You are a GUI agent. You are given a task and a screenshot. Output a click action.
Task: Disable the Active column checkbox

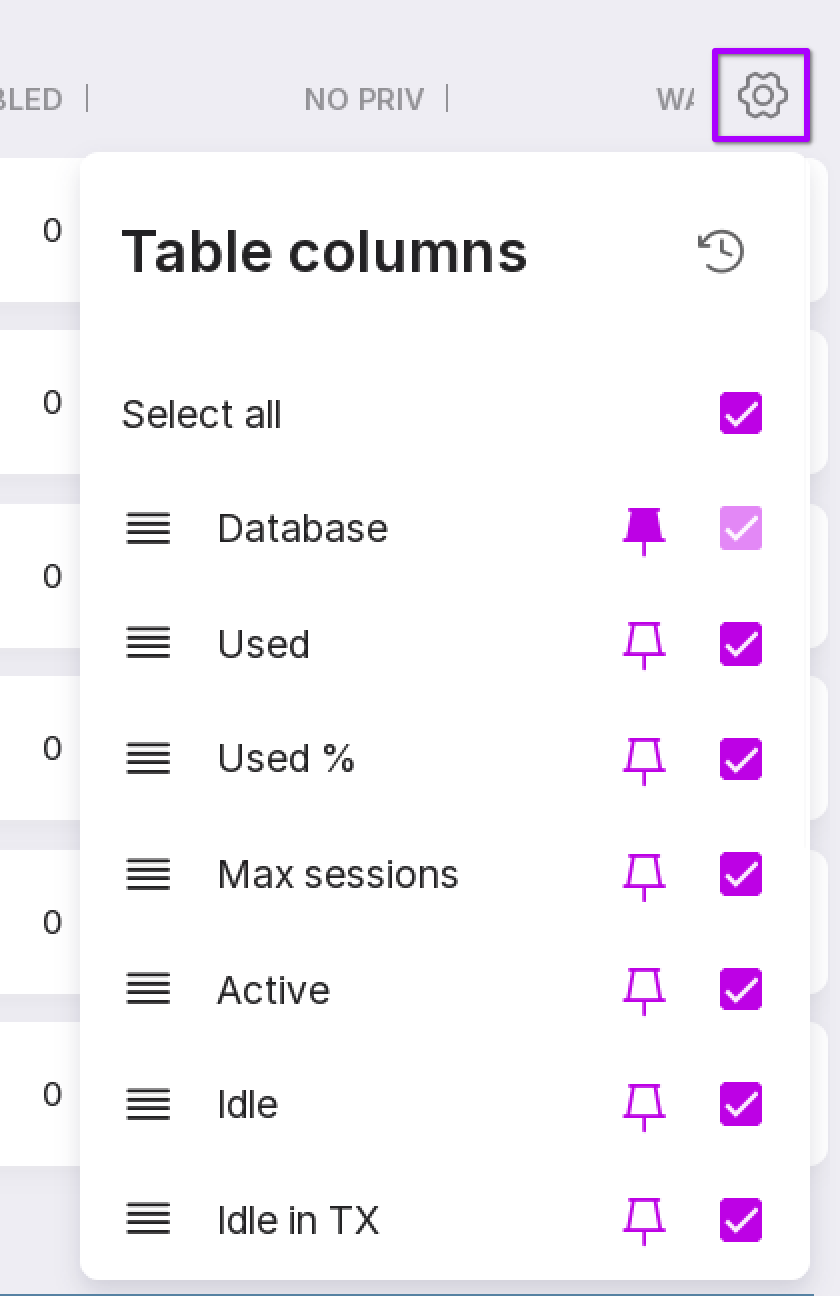tap(741, 990)
